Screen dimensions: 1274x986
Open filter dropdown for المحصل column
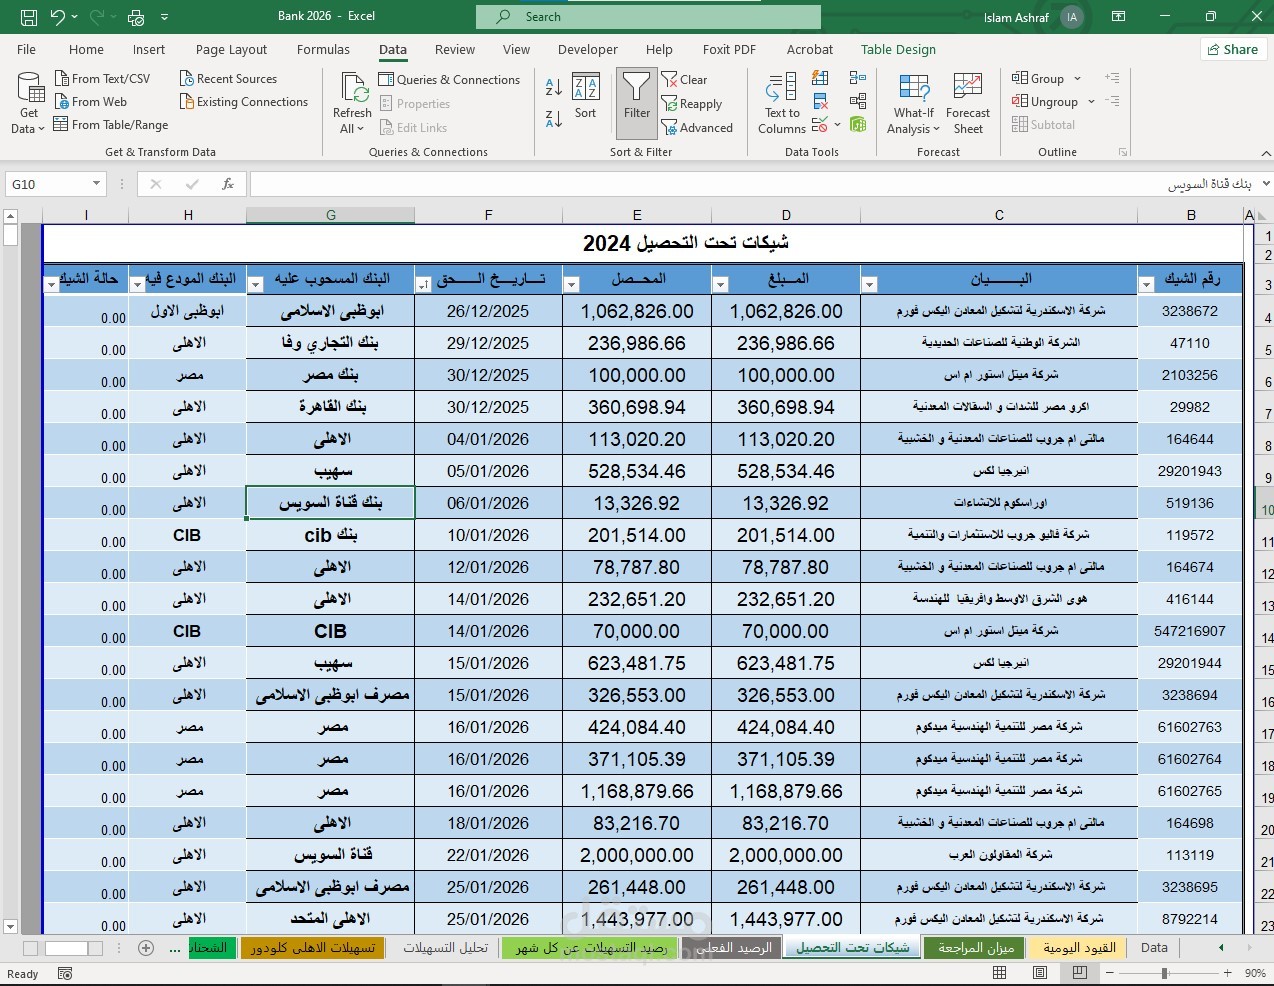(x=571, y=285)
